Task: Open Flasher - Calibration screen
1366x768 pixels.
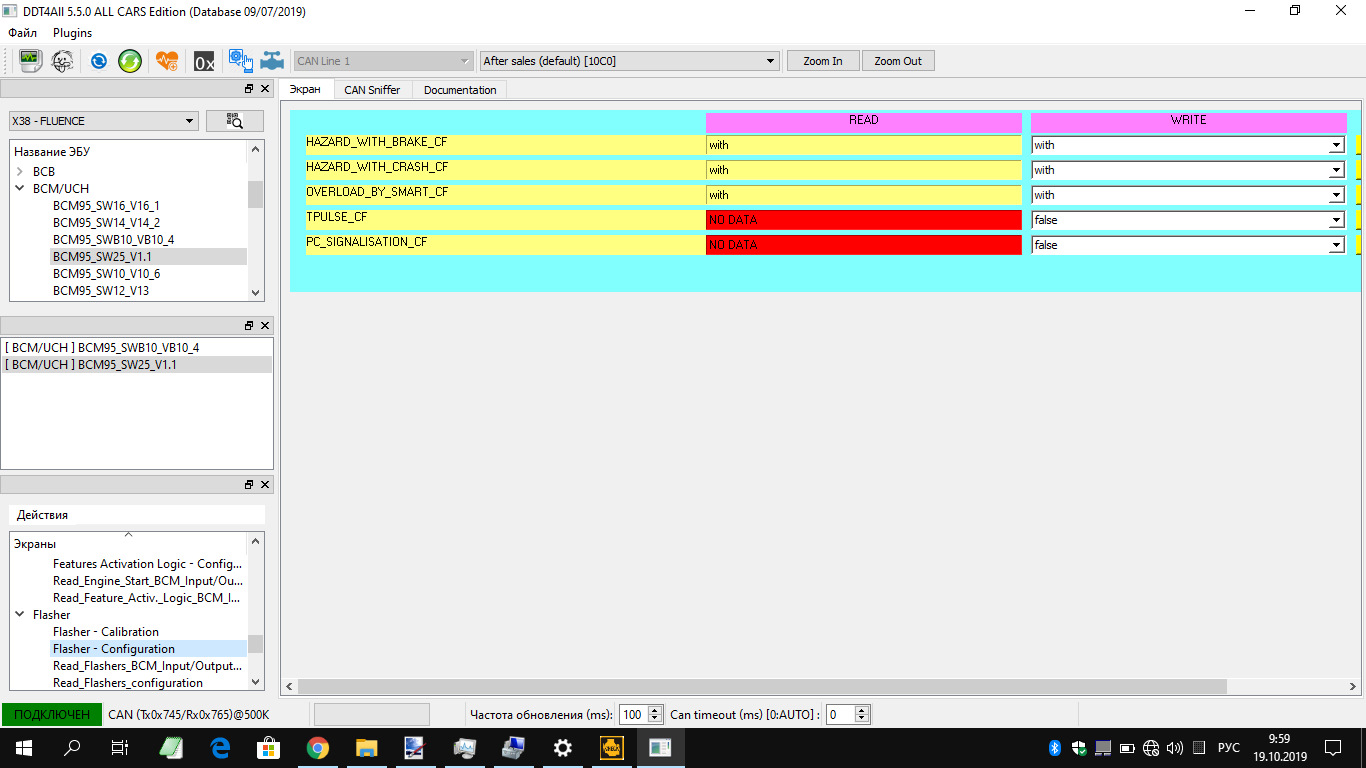Action: pos(106,632)
